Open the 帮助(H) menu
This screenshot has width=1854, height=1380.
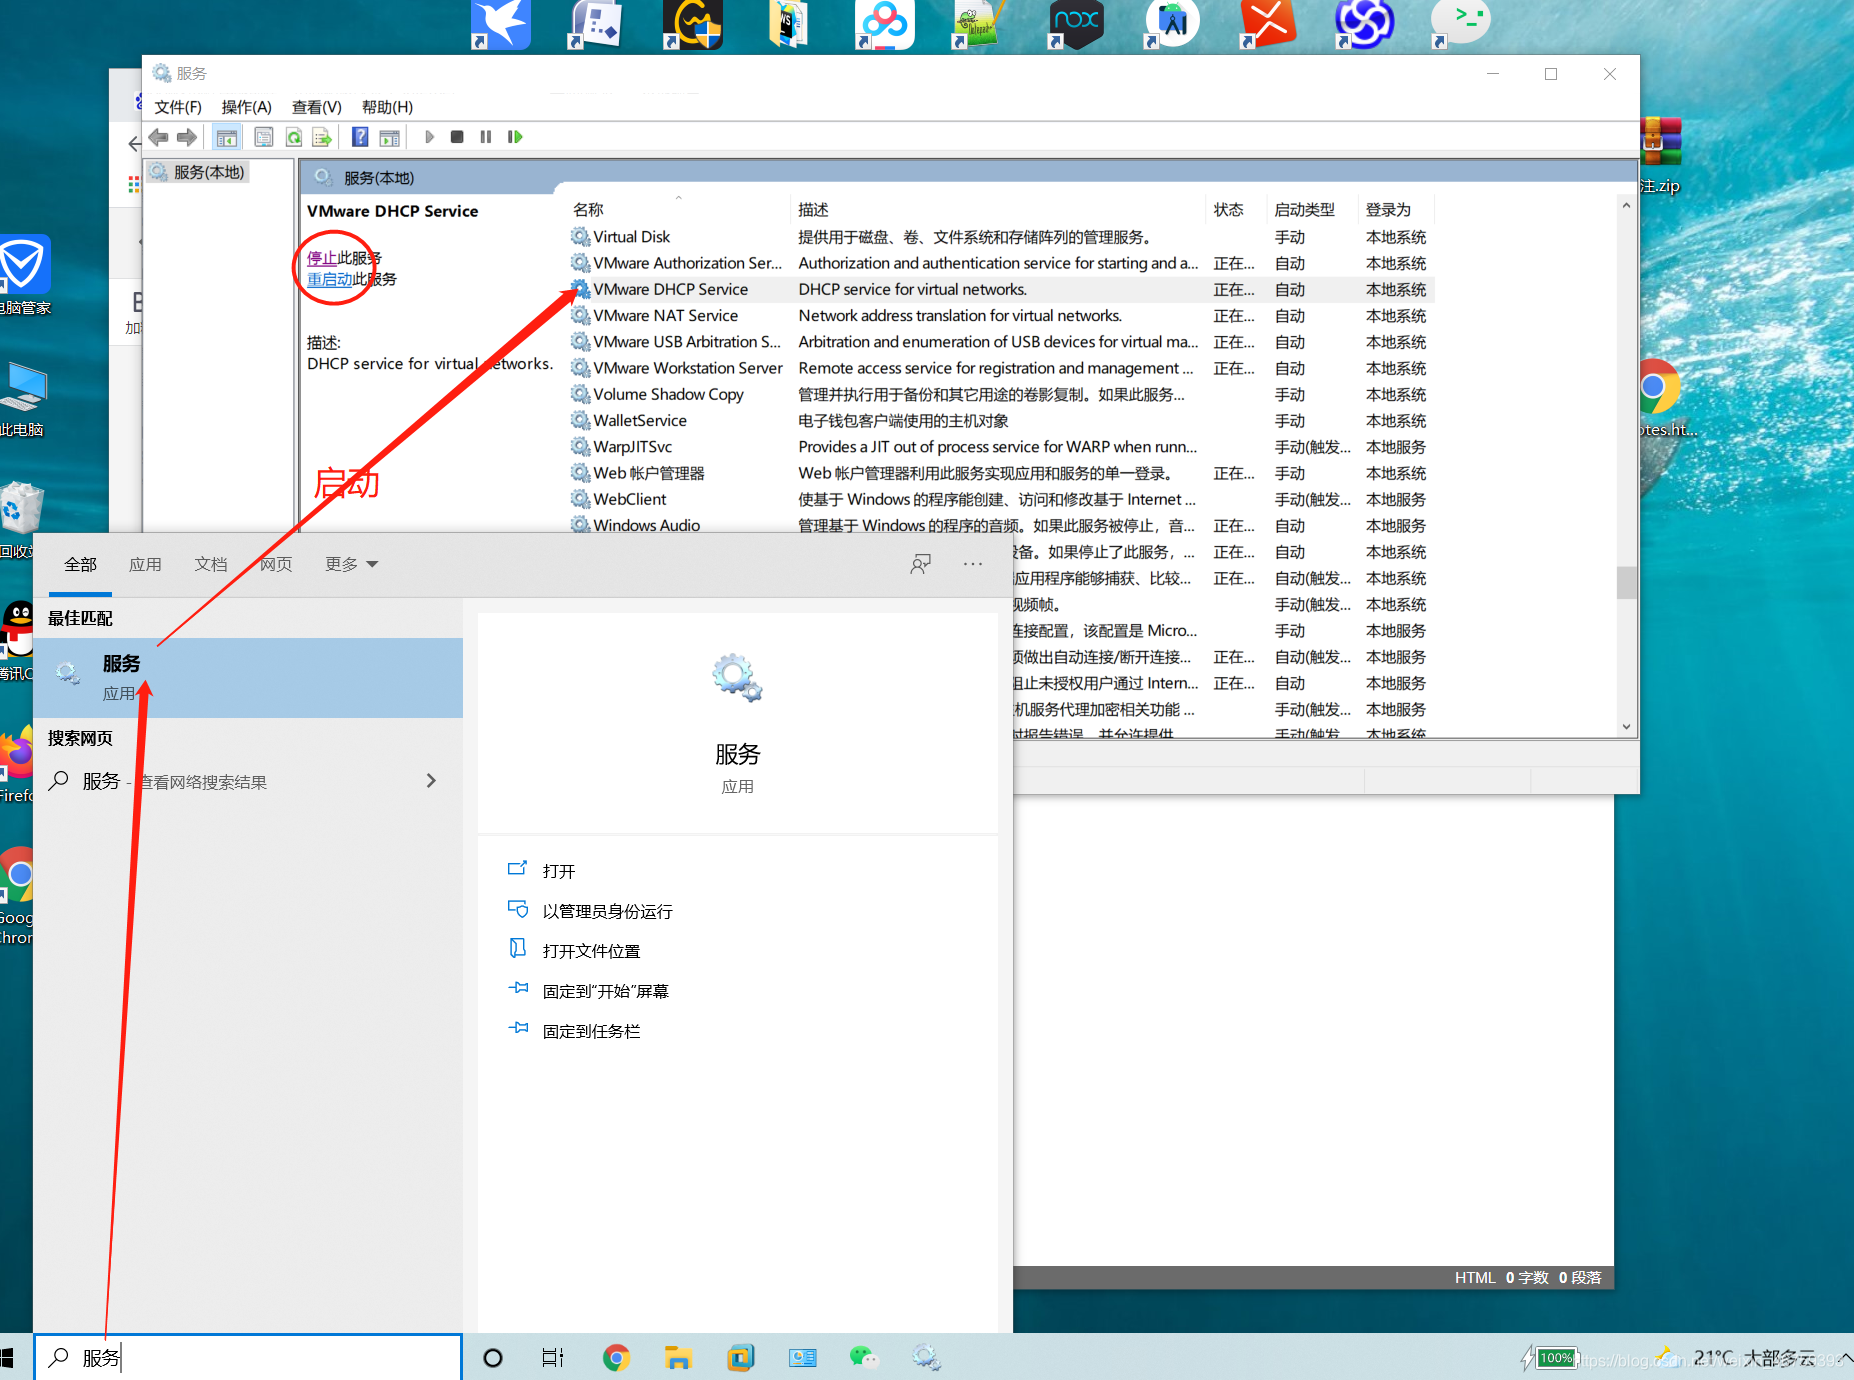(387, 107)
